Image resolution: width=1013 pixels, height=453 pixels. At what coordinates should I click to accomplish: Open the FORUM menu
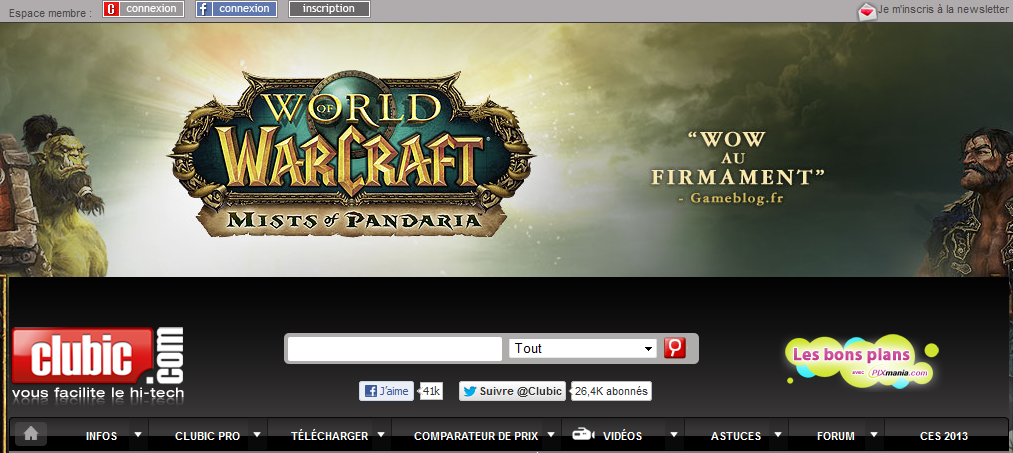pos(835,436)
